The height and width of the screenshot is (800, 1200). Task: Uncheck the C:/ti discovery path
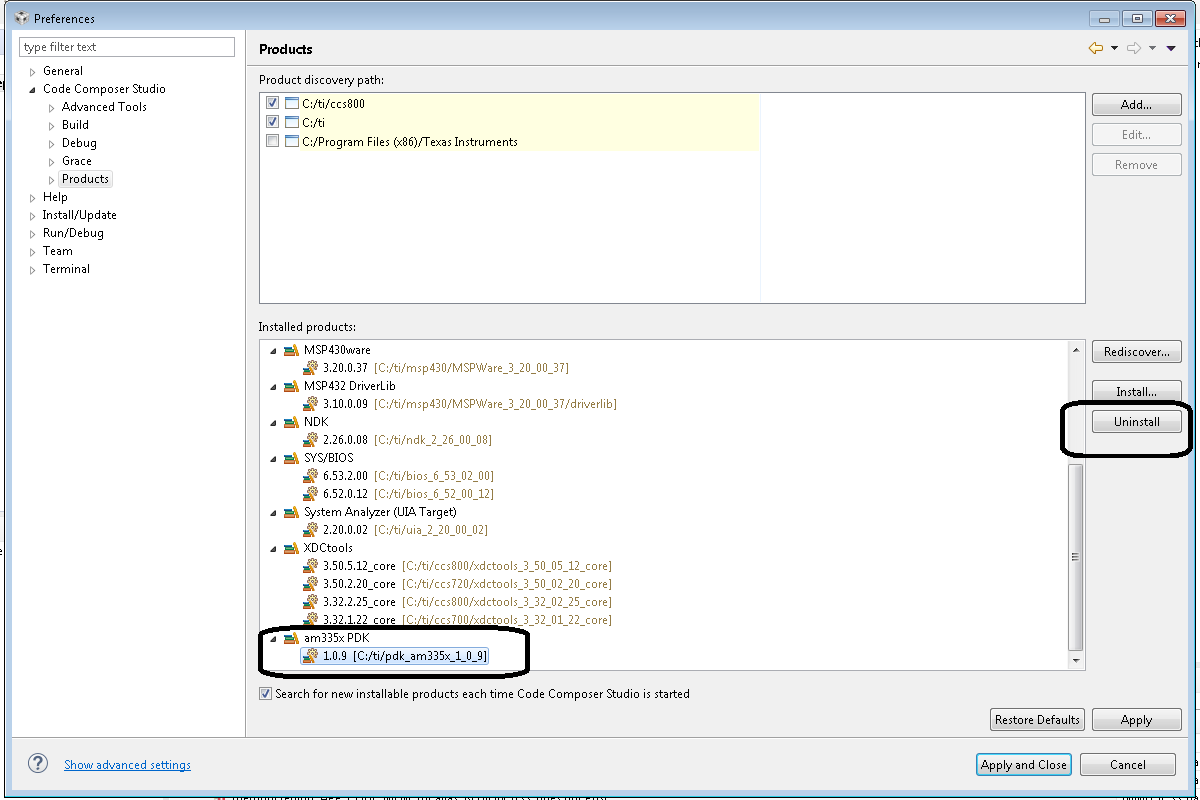pyautogui.click(x=273, y=122)
